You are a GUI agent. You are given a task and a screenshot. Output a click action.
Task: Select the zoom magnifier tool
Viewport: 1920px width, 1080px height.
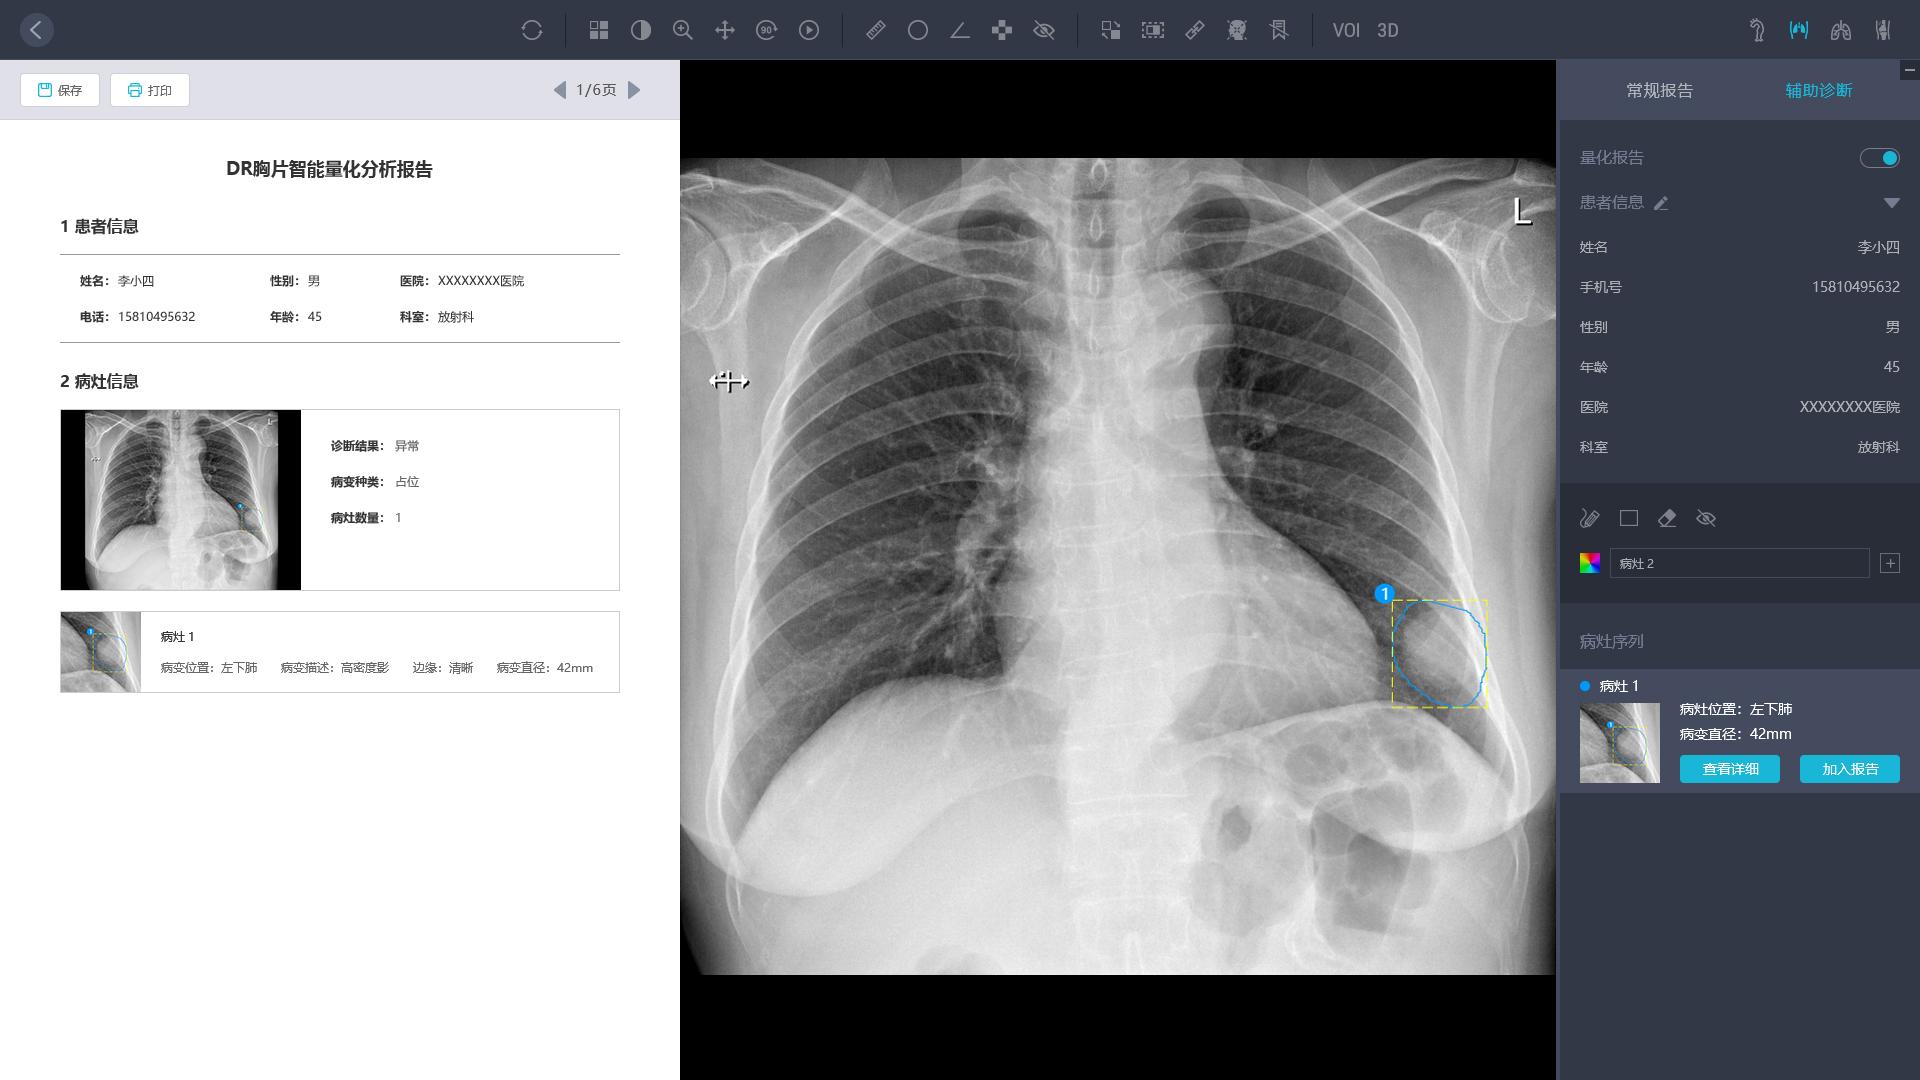click(x=683, y=30)
